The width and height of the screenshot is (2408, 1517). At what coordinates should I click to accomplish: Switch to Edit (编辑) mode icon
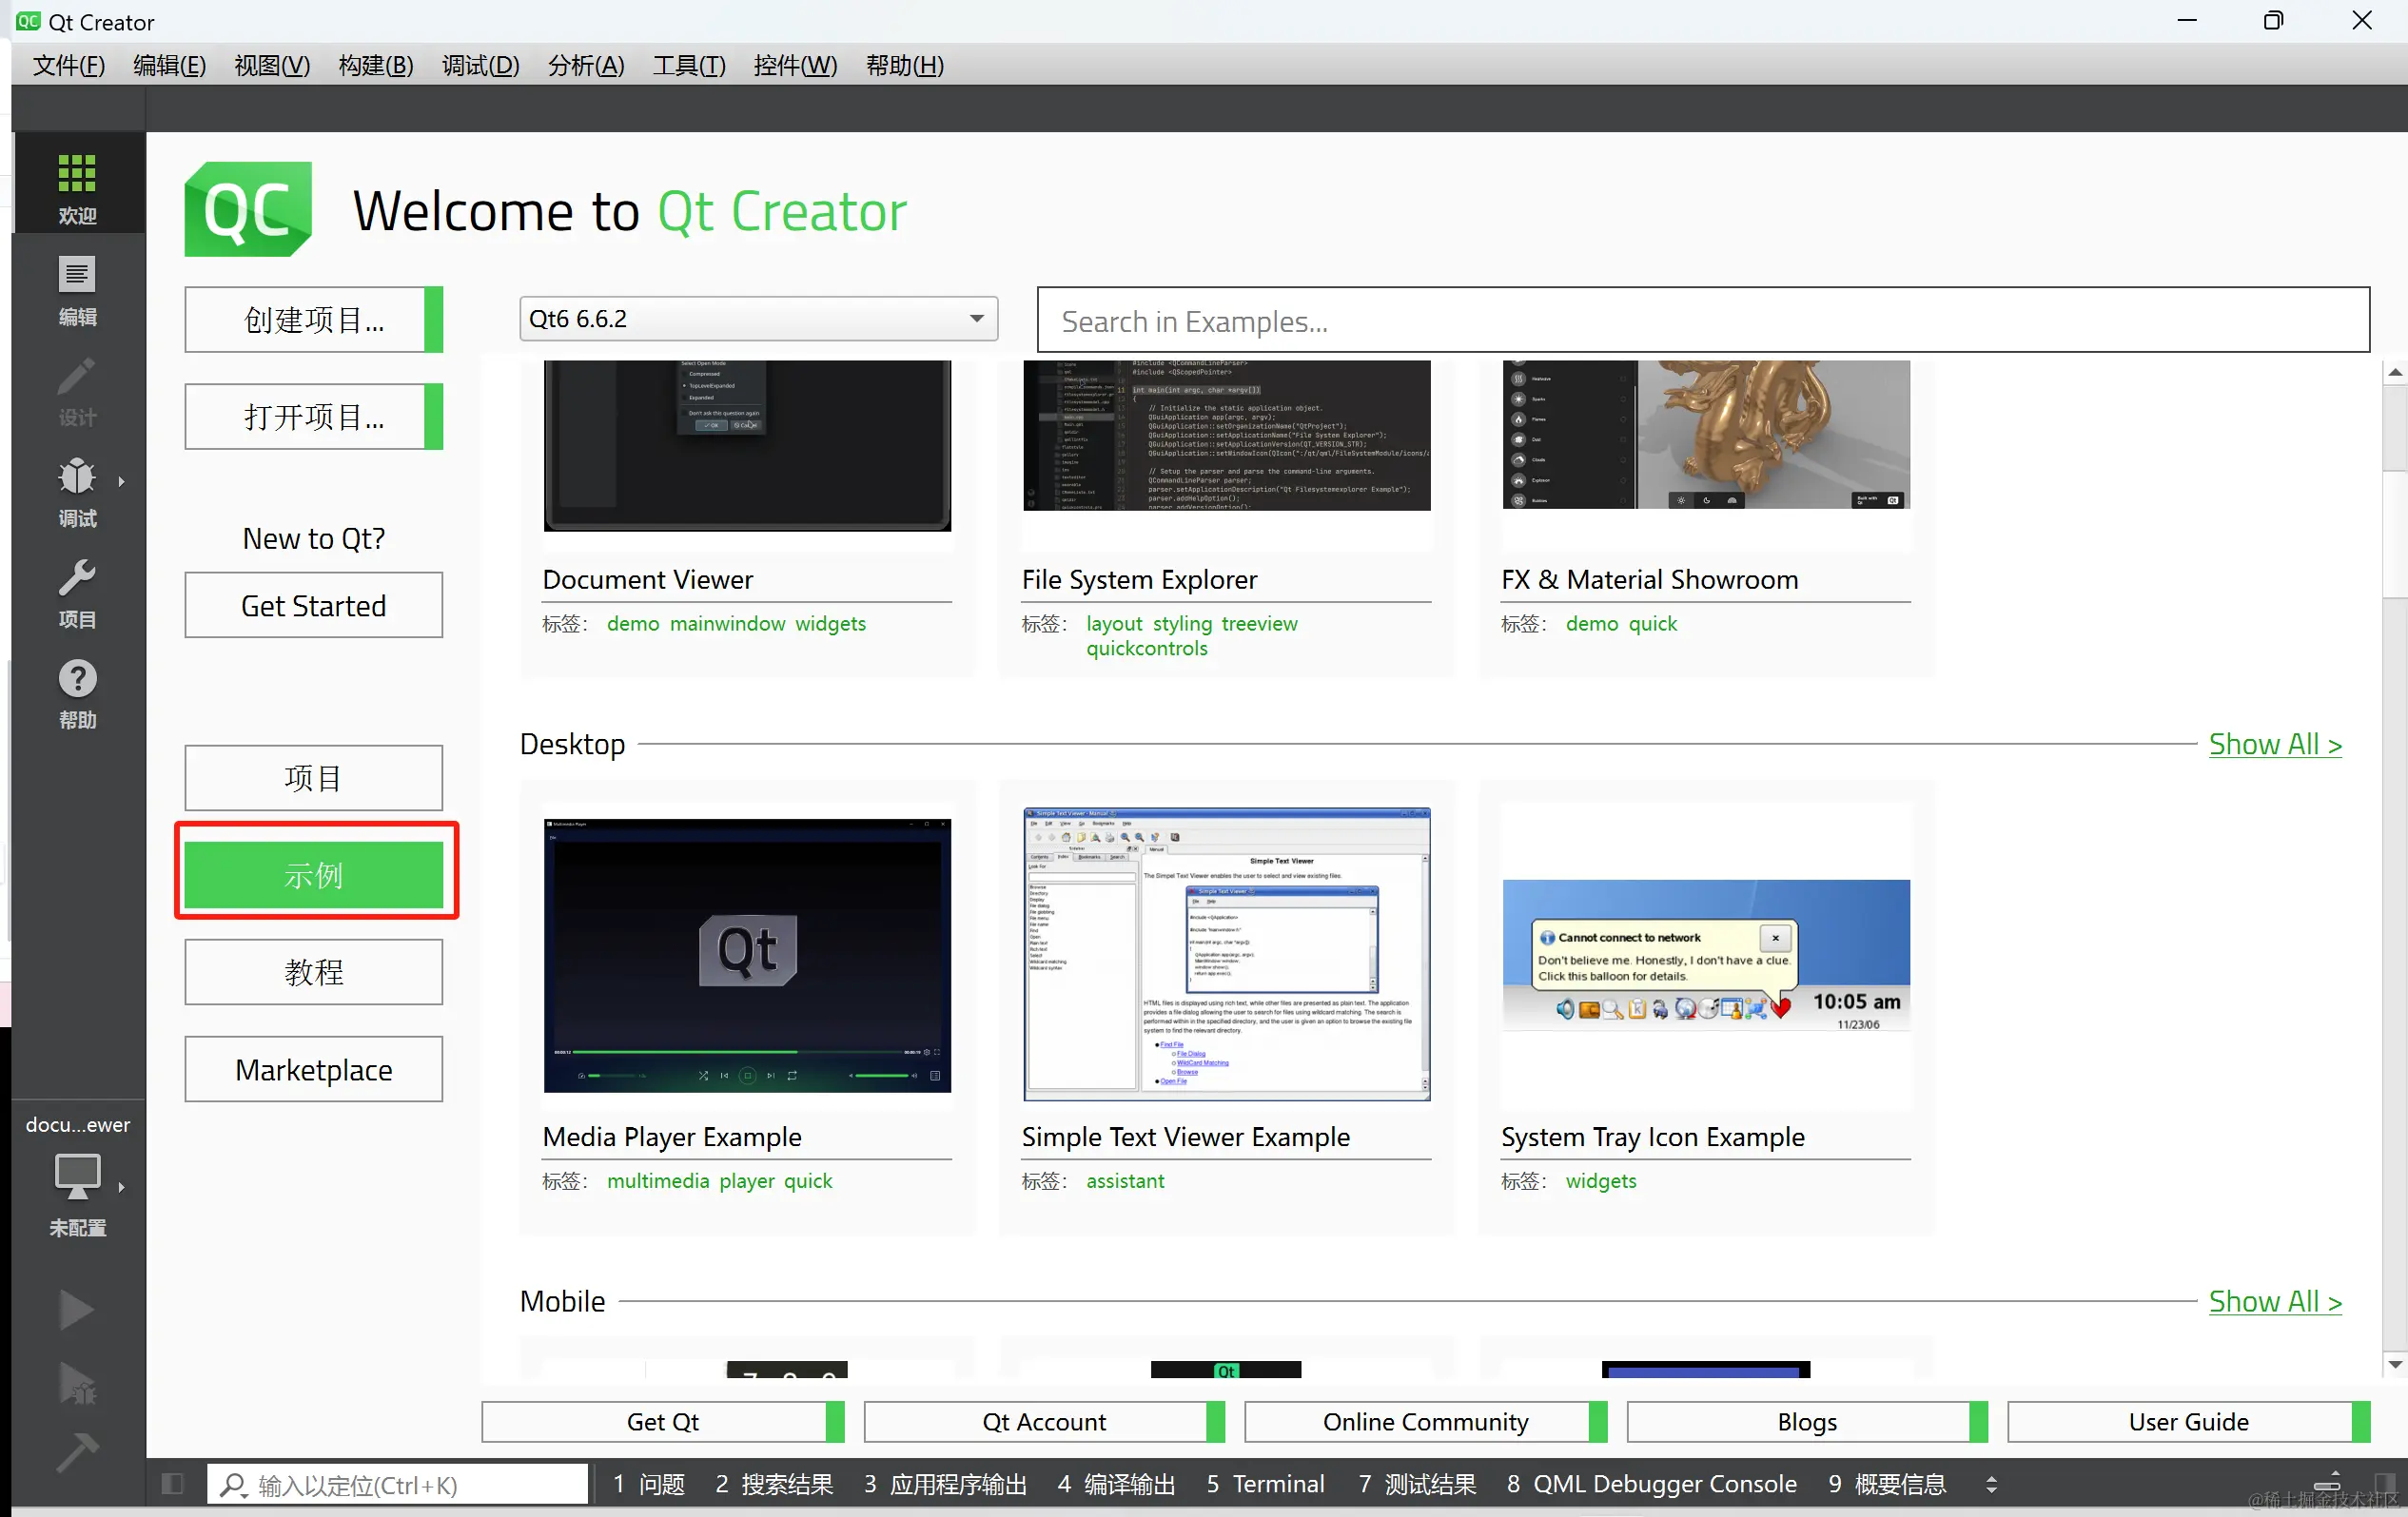click(x=77, y=288)
